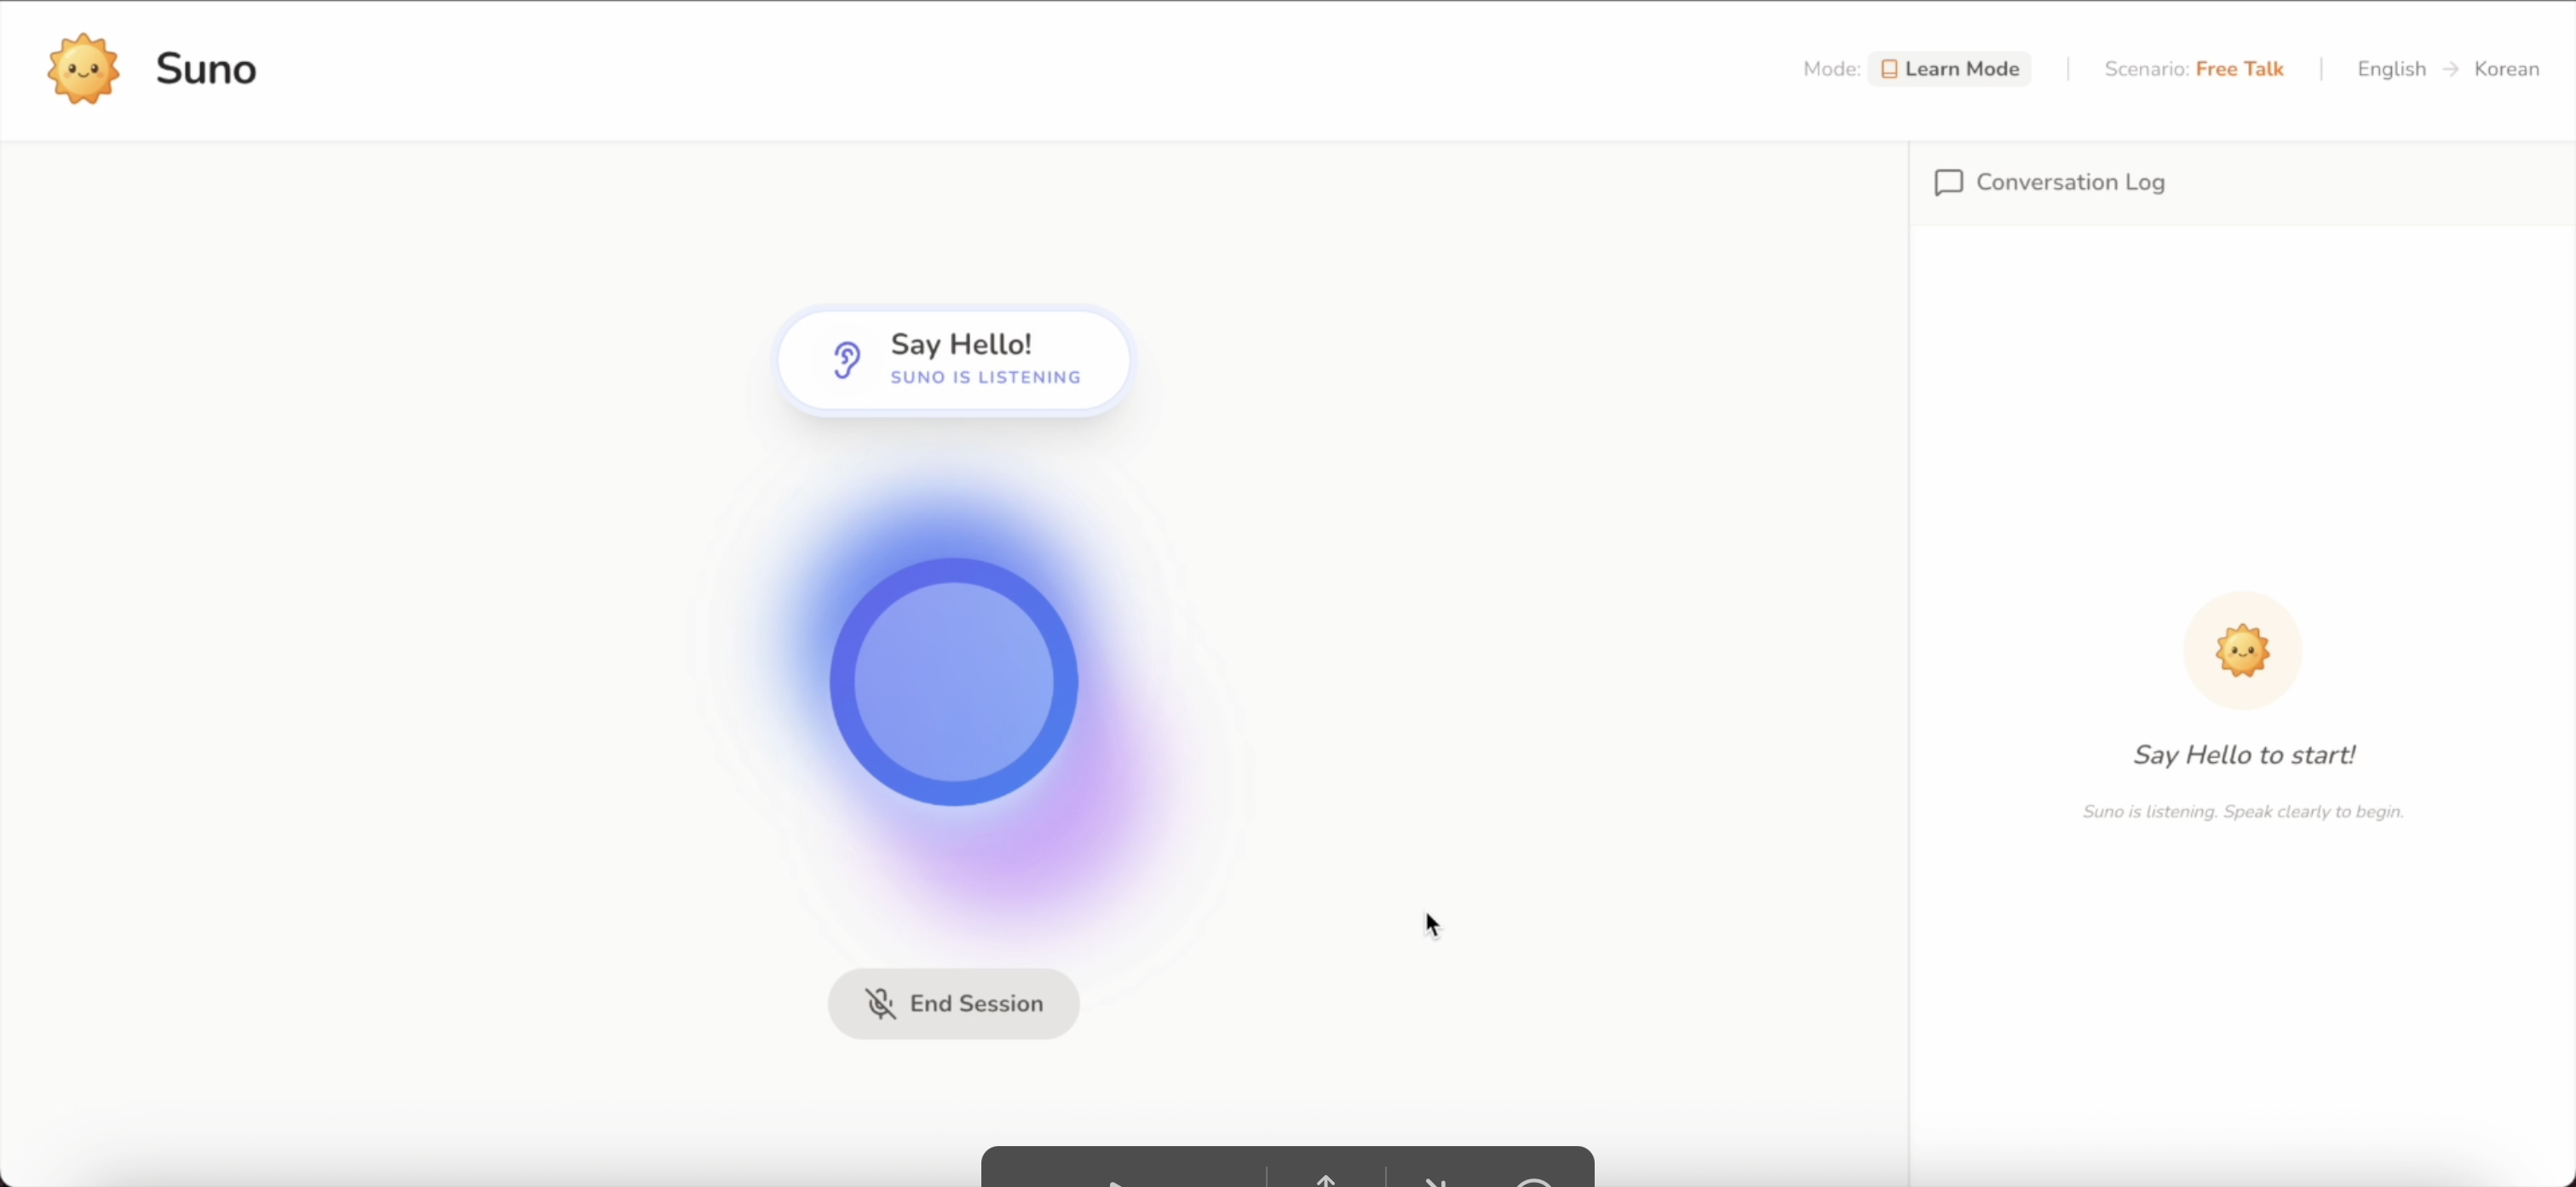This screenshot has width=2576, height=1187.
Task: Click the Conversation Log chat bubble icon
Action: click(1948, 182)
